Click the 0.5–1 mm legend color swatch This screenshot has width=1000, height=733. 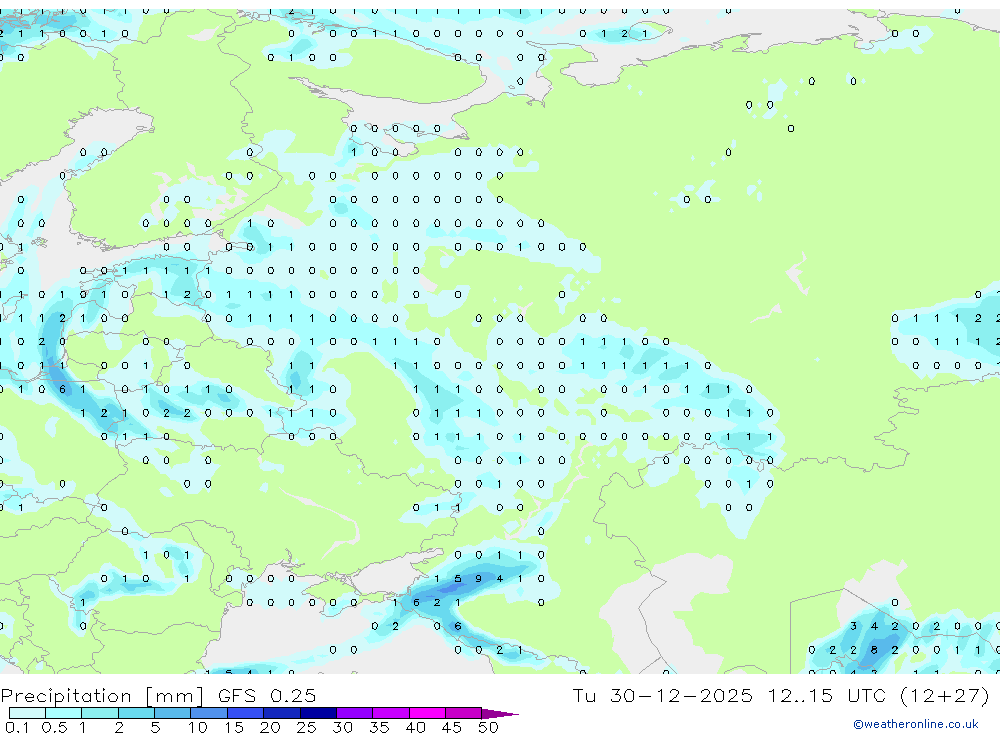tap(64, 713)
